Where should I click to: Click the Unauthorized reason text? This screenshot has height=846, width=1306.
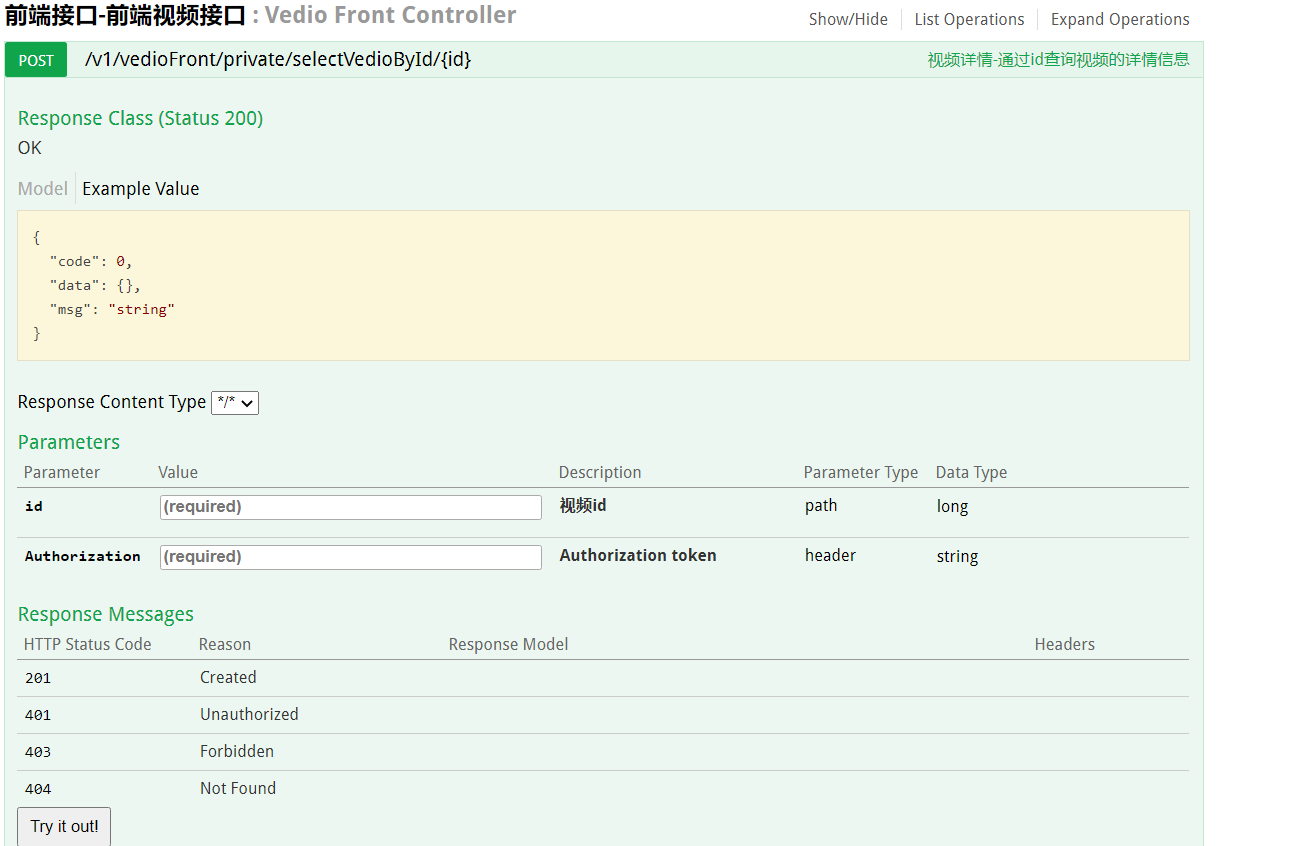point(249,714)
